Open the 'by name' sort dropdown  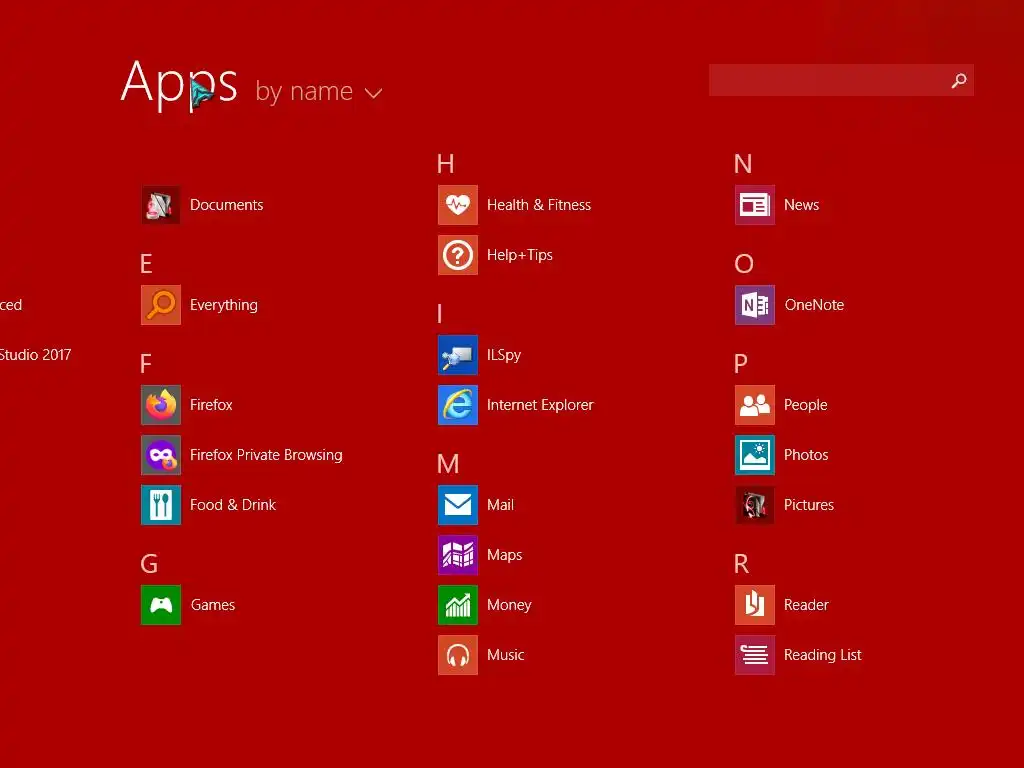(319, 91)
